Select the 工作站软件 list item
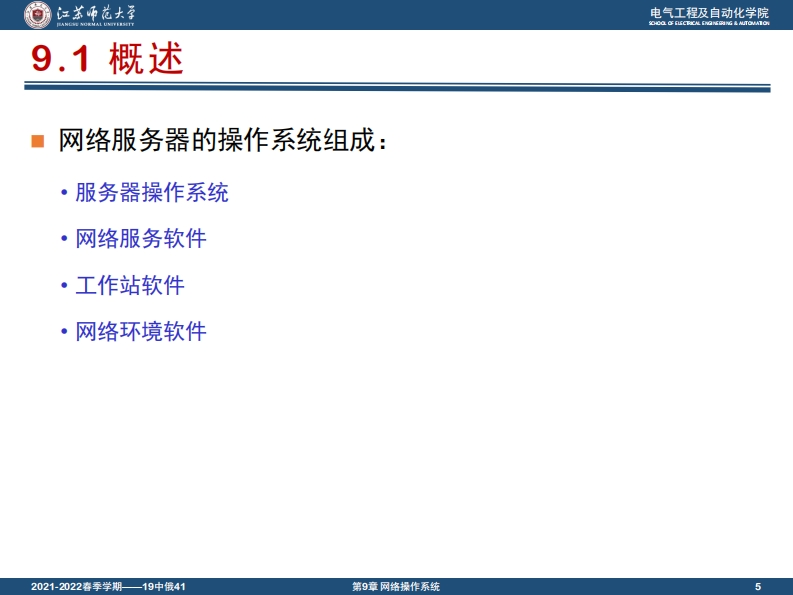The height and width of the screenshot is (595, 793). point(130,285)
